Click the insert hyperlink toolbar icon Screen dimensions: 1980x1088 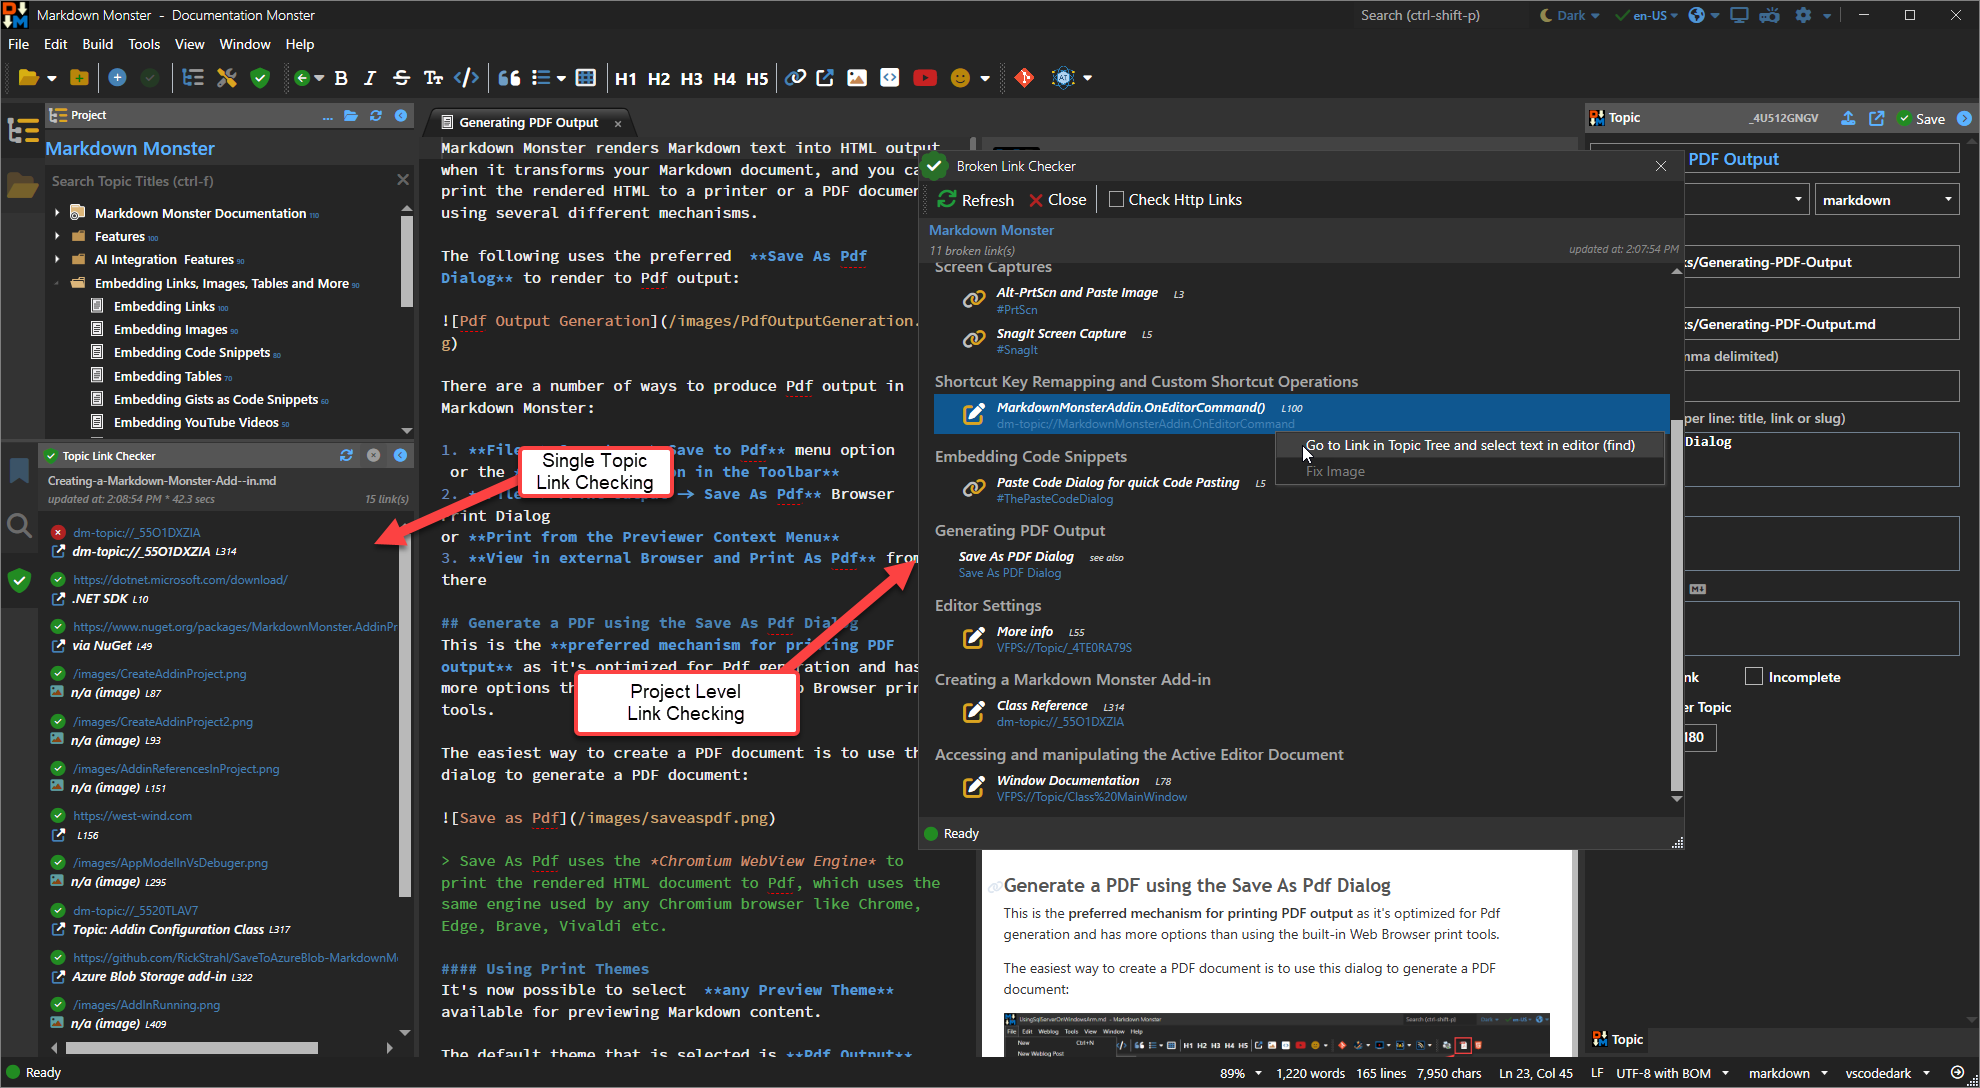click(795, 78)
